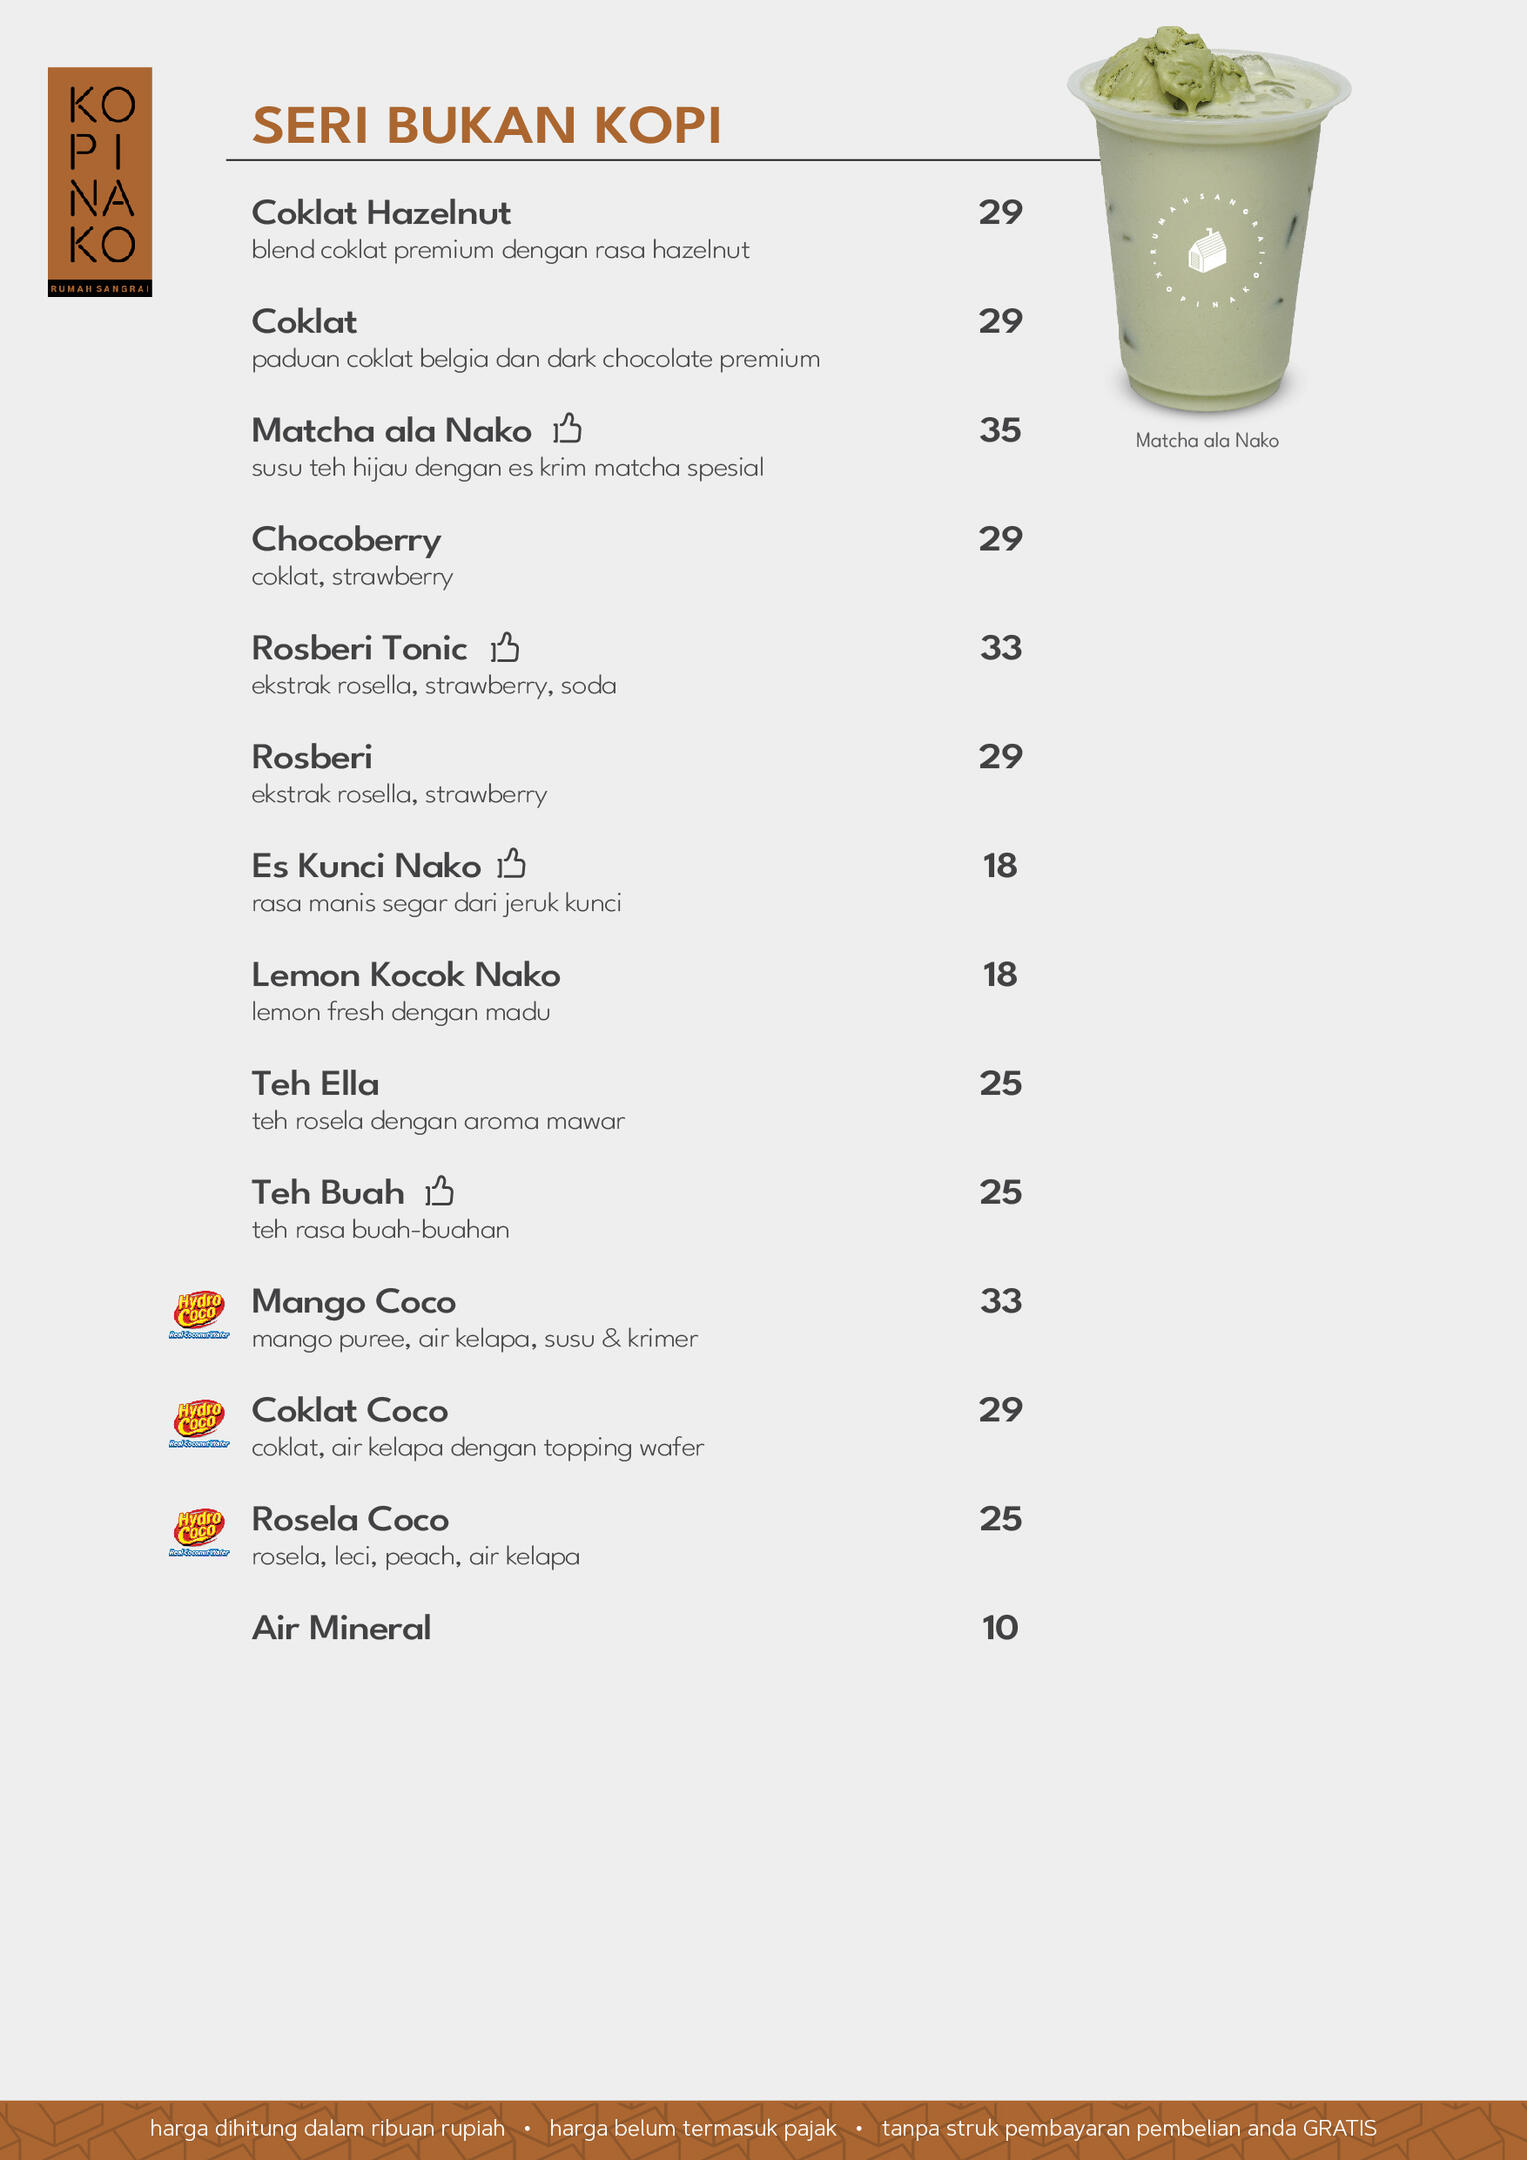Click the matcha drink cup photo

tap(1208, 220)
